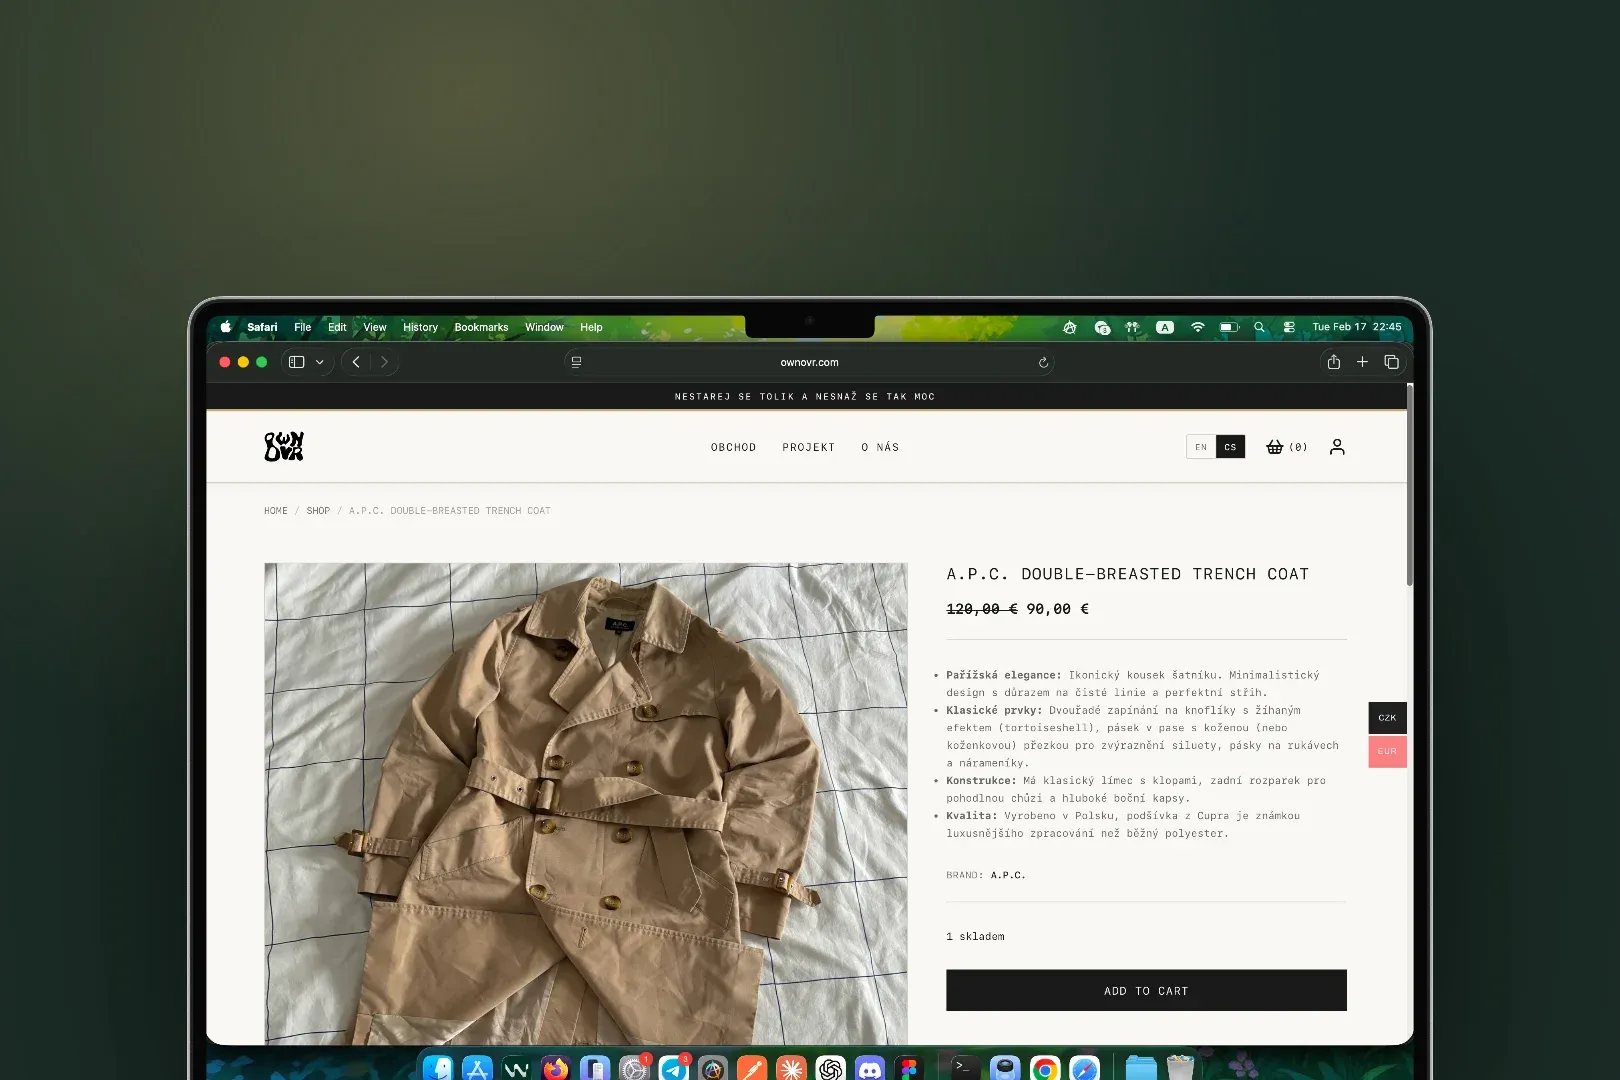The width and height of the screenshot is (1620, 1080).
Task: Click the top announcement banner text
Action: (x=805, y=397)
